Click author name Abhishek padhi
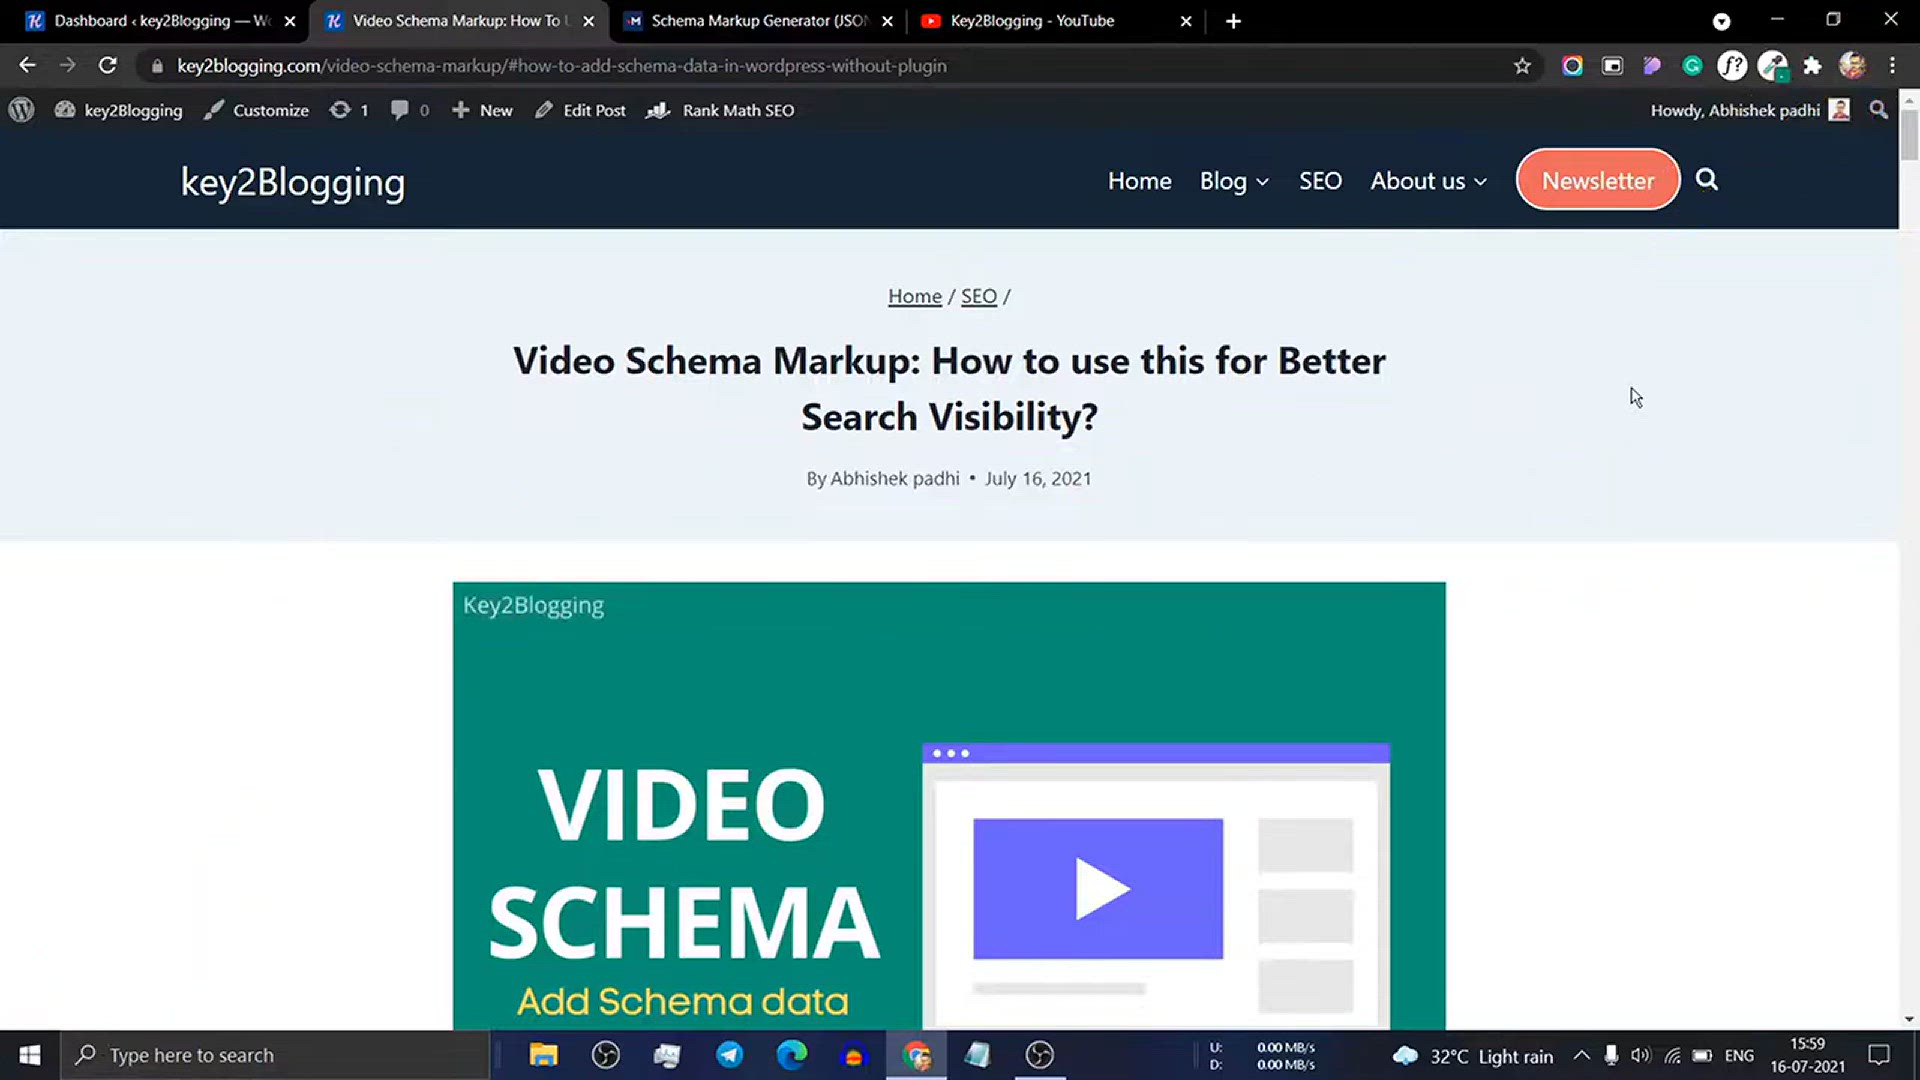 (x=895, y=478)
